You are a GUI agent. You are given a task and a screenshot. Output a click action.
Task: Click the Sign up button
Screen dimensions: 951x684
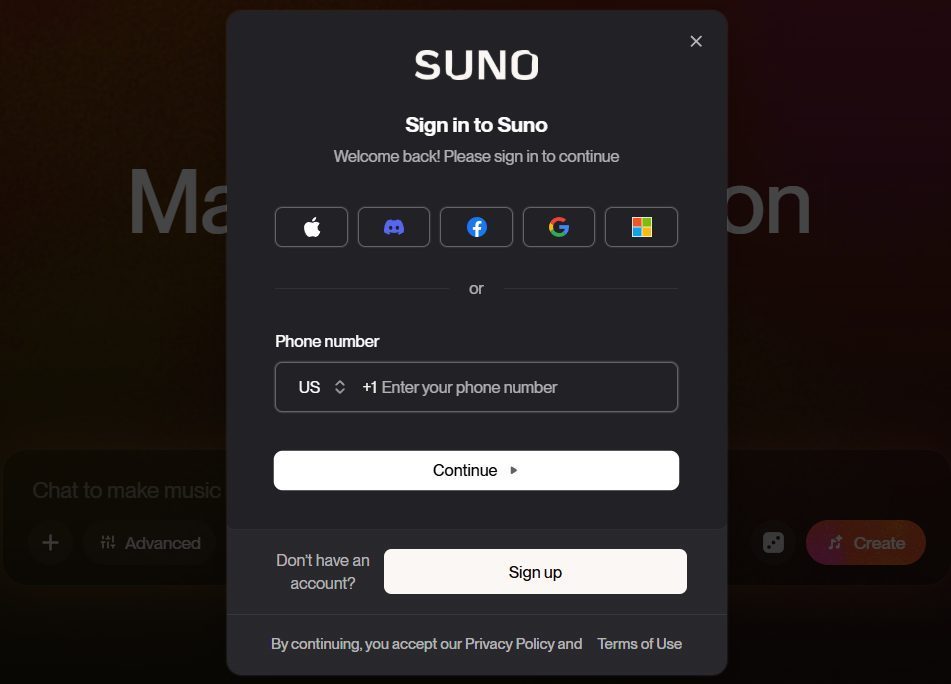coord(535,572)
